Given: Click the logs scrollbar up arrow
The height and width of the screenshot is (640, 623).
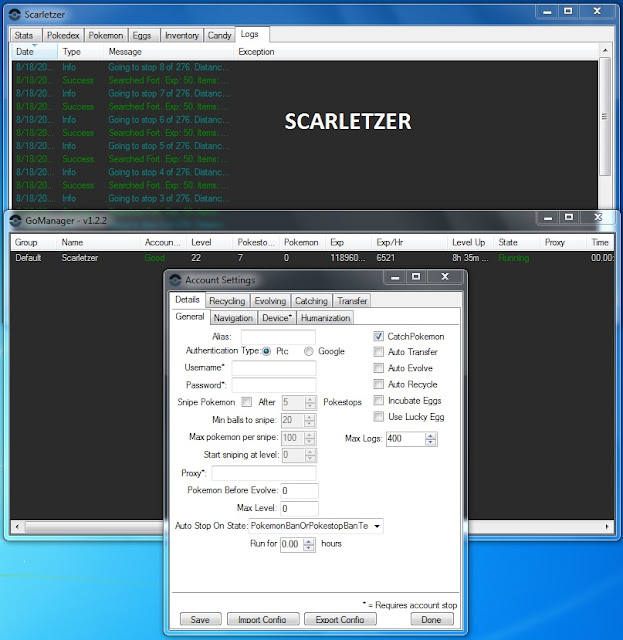Looking at the screenshot, I should click(605, 51).
